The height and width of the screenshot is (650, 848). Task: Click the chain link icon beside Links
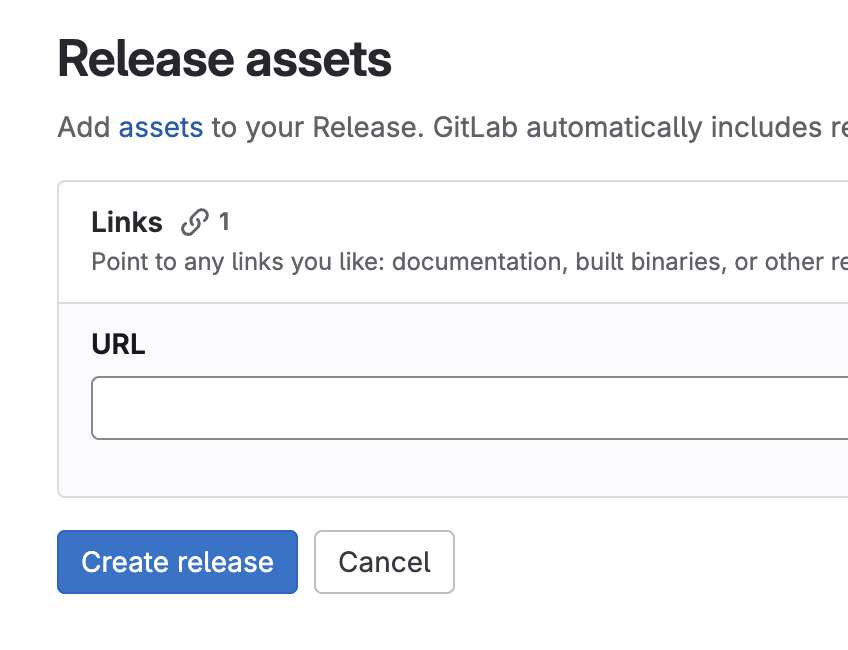pyautogui.click(x=195, y=222)
